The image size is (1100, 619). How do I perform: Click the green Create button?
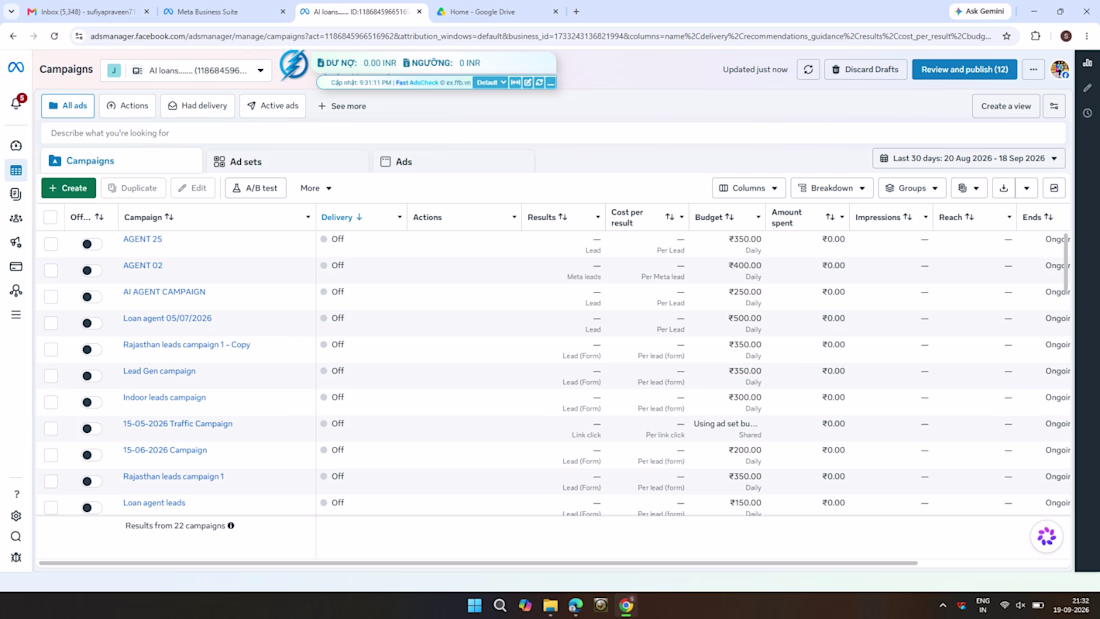click(x=69, y=188)
